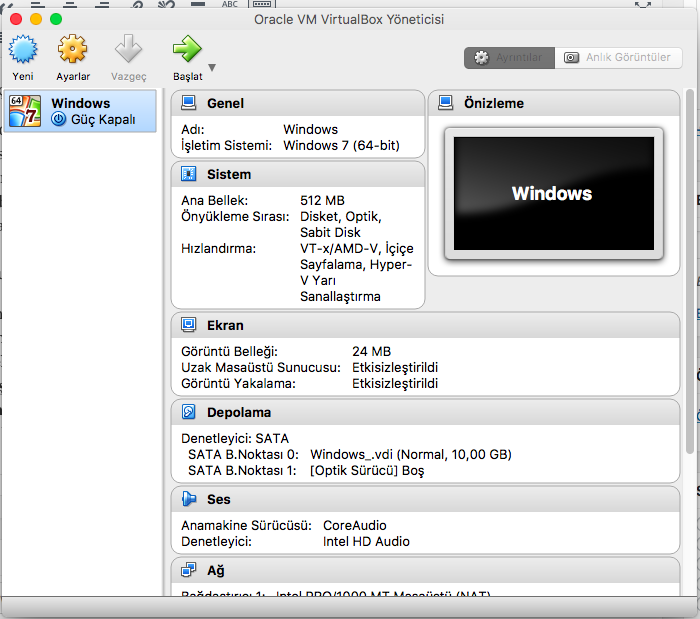The width and height of the screenshot is (700, 619).
Task: Click the Depolama disk icon
Action: pyautogui.click(x=188, y=412)
